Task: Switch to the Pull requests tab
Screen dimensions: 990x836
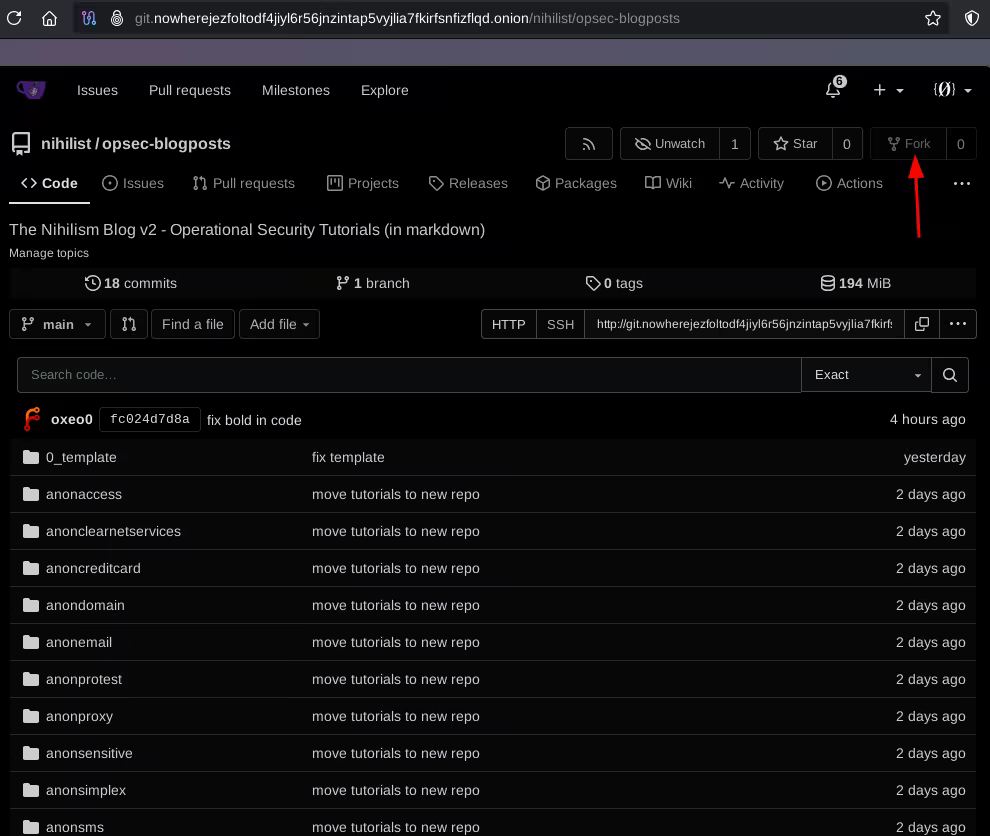Action: [x=244, y=183]
